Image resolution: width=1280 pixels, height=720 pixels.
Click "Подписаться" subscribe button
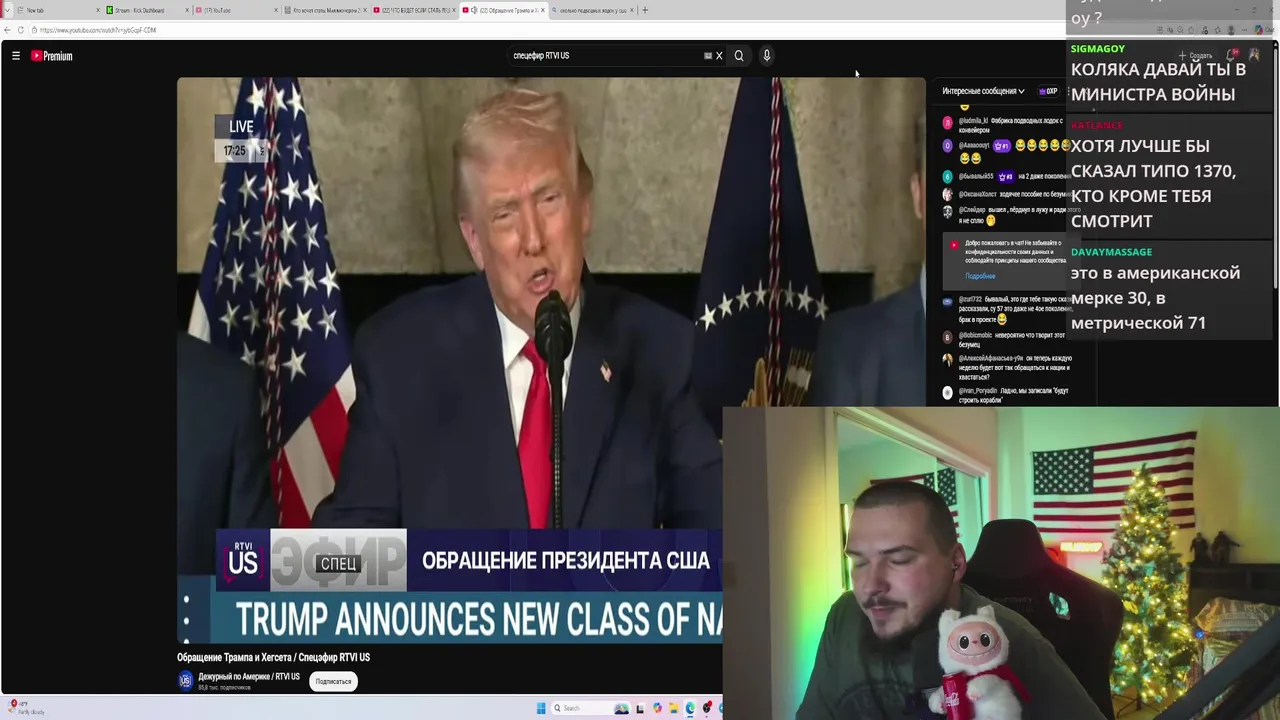(x=333, y=681)
